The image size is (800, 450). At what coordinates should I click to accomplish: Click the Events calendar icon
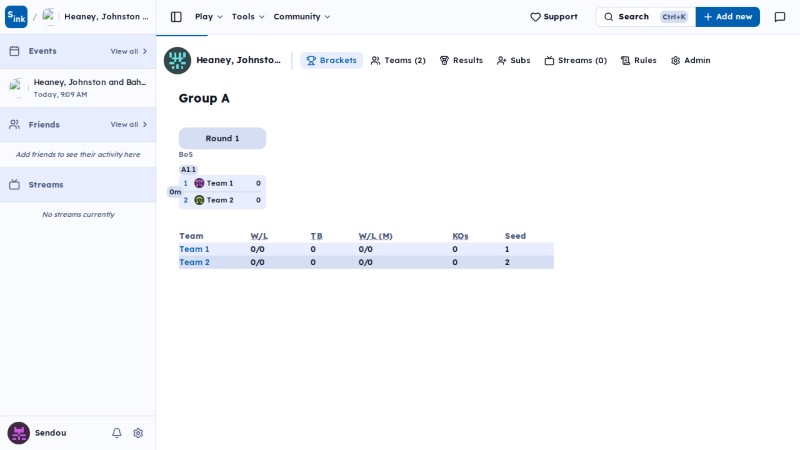click(14, 51)
